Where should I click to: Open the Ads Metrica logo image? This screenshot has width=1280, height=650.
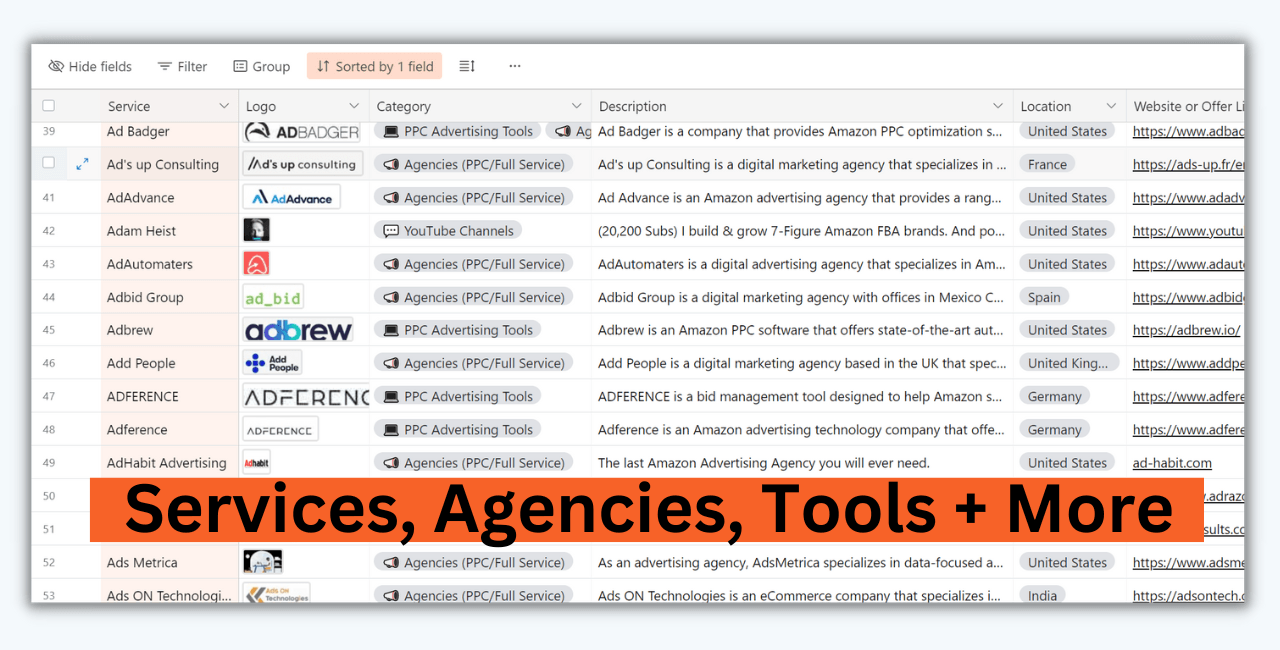pyautogui.click(x=263, y=562)
